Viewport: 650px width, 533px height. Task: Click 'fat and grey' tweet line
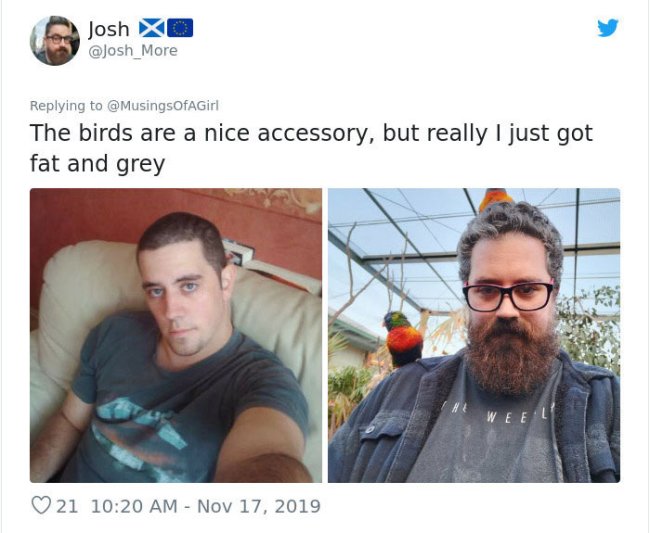(x=97, y=163)
